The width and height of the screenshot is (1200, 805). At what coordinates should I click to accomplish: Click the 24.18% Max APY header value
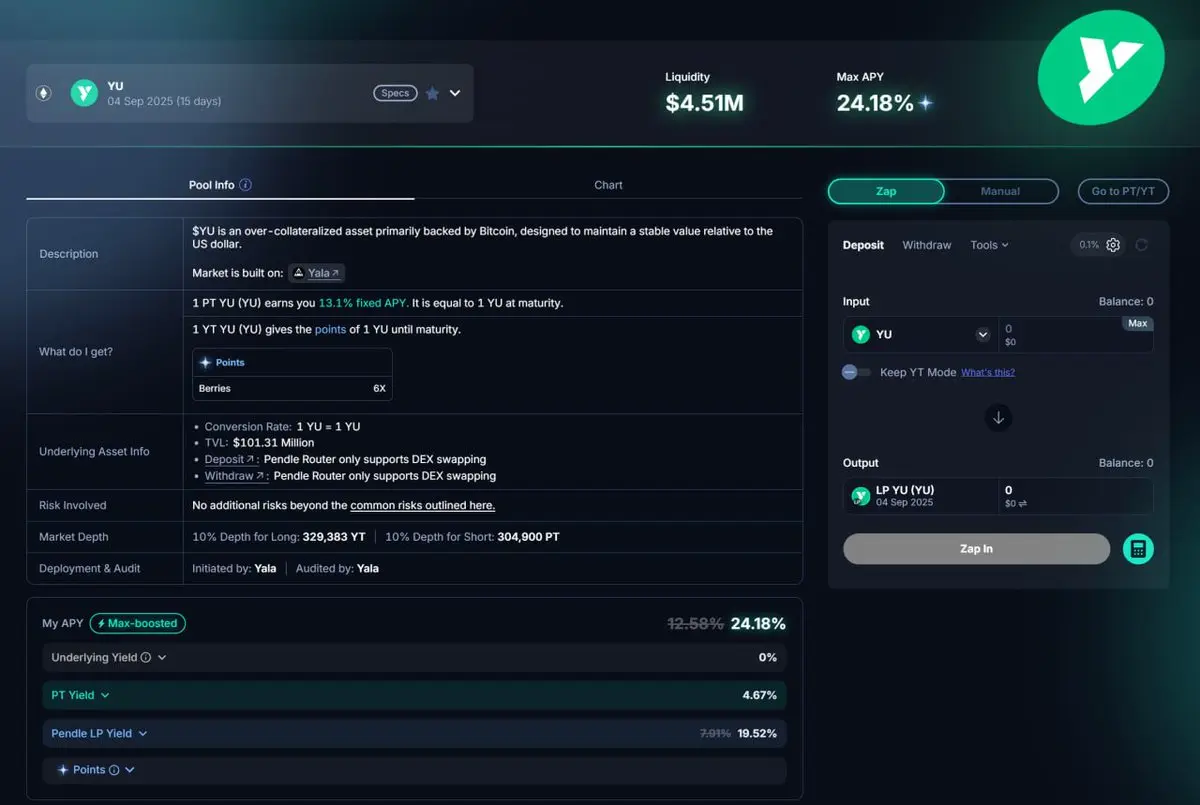click(x=875, y=103)
